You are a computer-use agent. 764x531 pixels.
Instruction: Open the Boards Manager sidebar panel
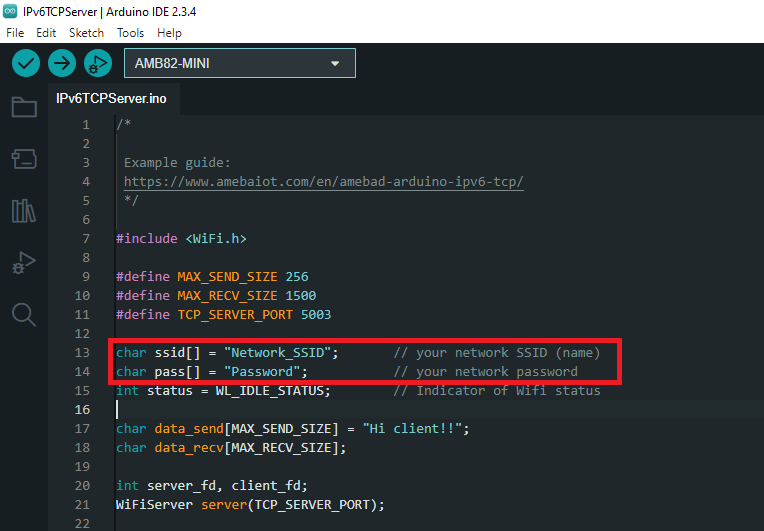[23, 159]
